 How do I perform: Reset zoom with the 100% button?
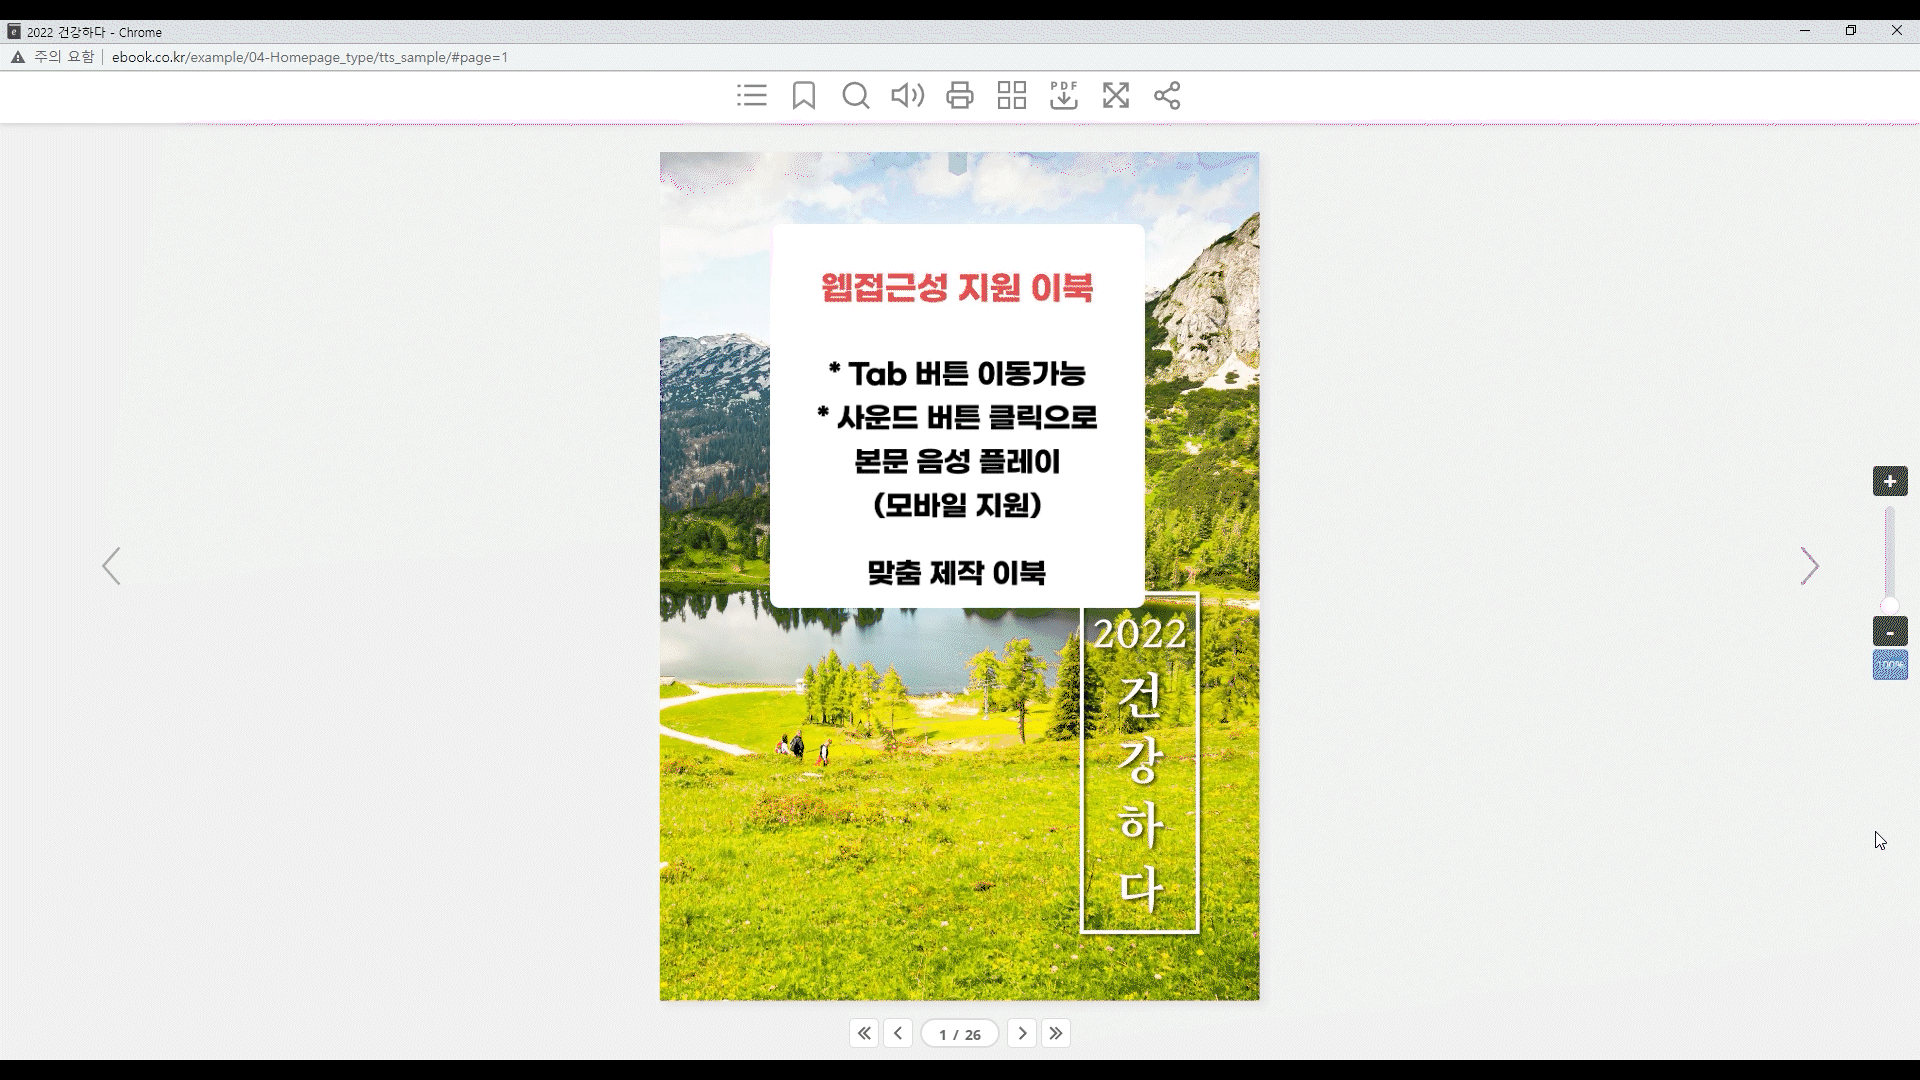[x=1890, y=665]
